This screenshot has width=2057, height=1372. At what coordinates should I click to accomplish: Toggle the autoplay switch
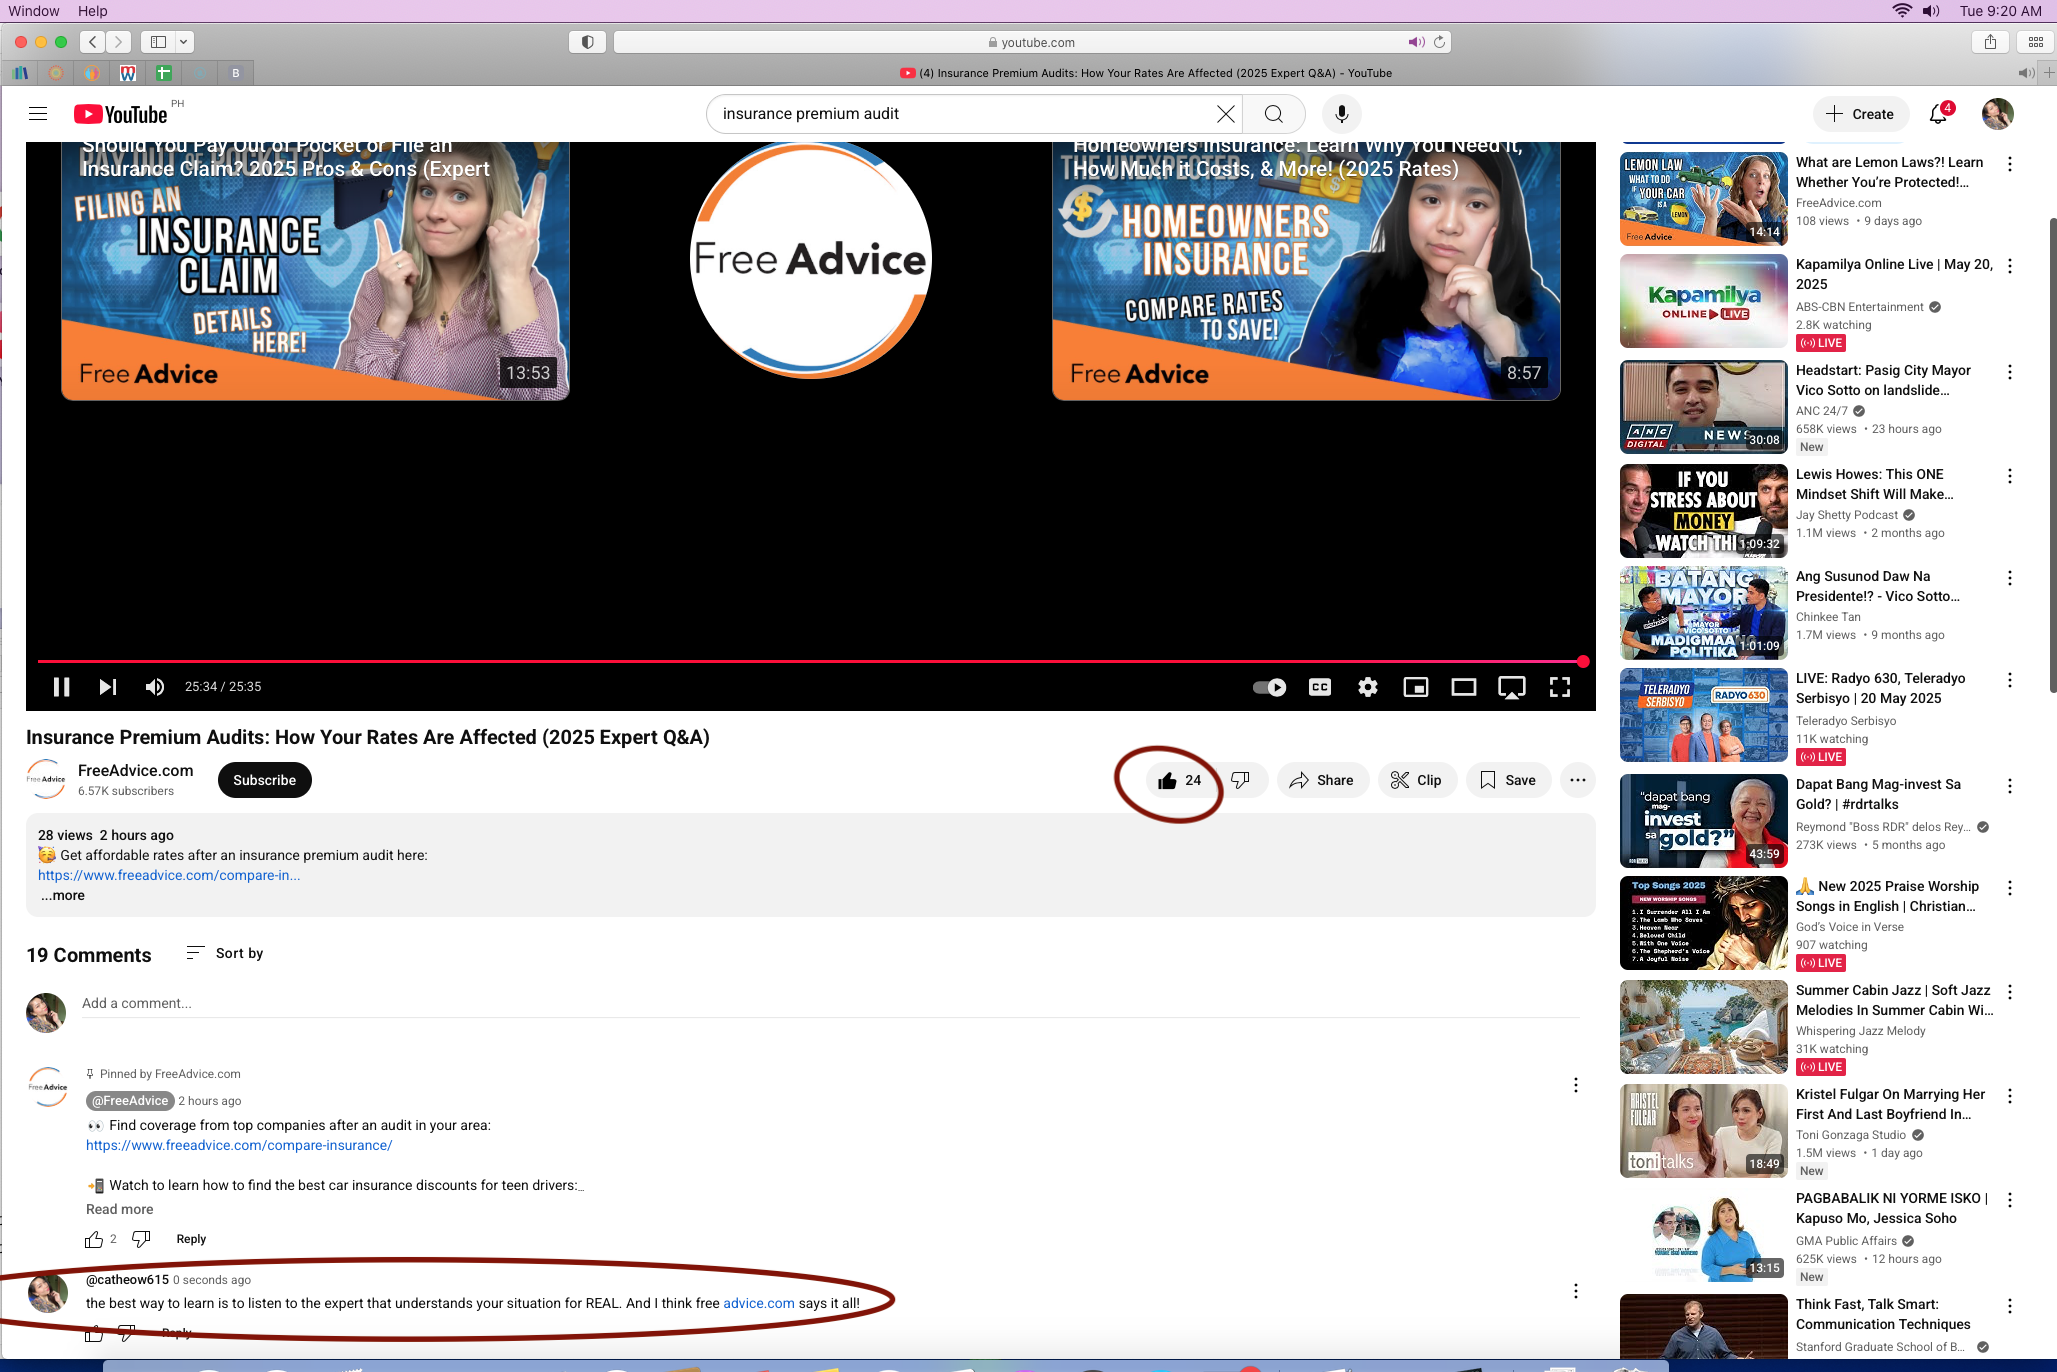tap(1270, 687)
